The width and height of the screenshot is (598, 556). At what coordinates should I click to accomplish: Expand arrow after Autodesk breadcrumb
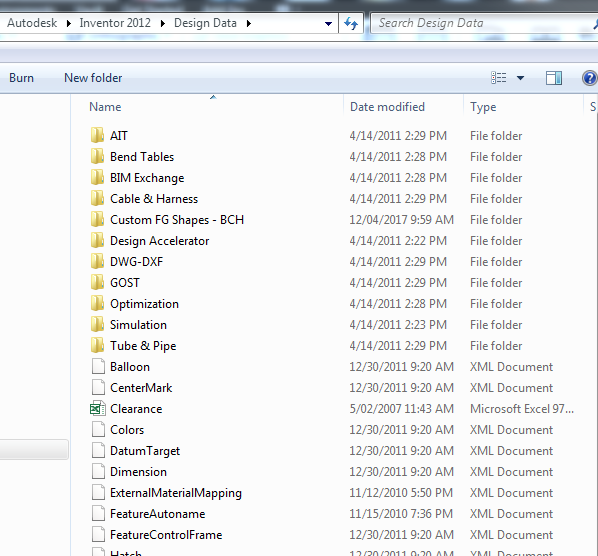[x=69, y=24]
